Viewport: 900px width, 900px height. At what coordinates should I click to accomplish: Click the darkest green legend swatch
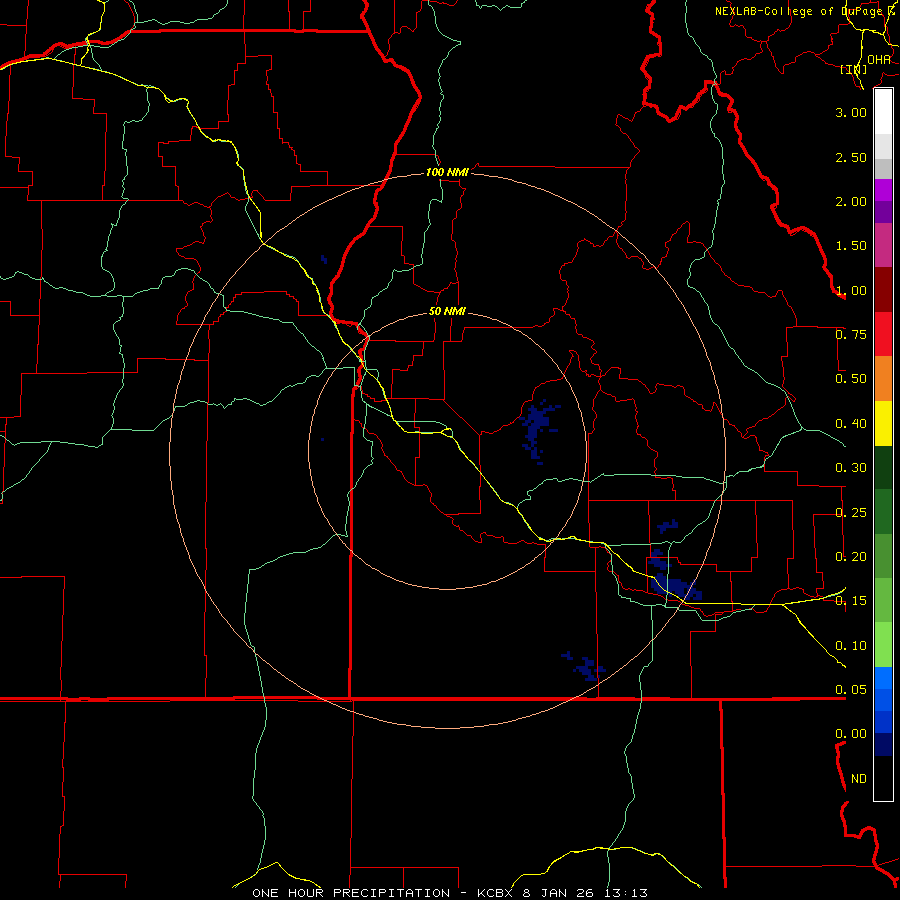(x=883, y=467)
